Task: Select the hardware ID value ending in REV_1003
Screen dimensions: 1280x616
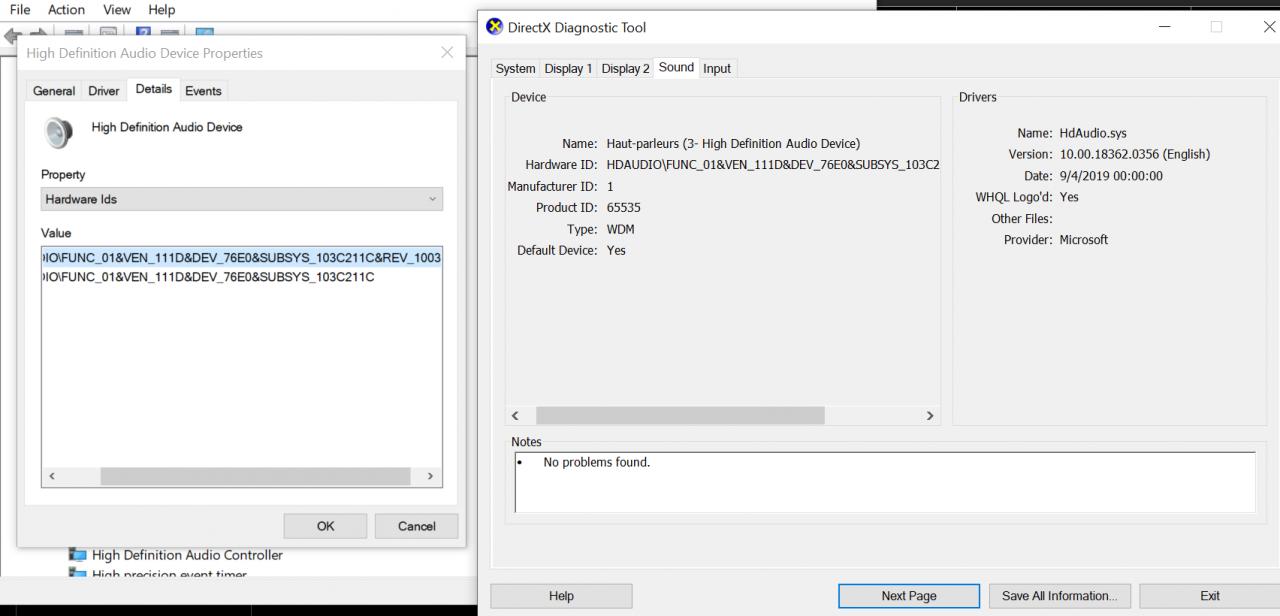Action: click(241, 258)
